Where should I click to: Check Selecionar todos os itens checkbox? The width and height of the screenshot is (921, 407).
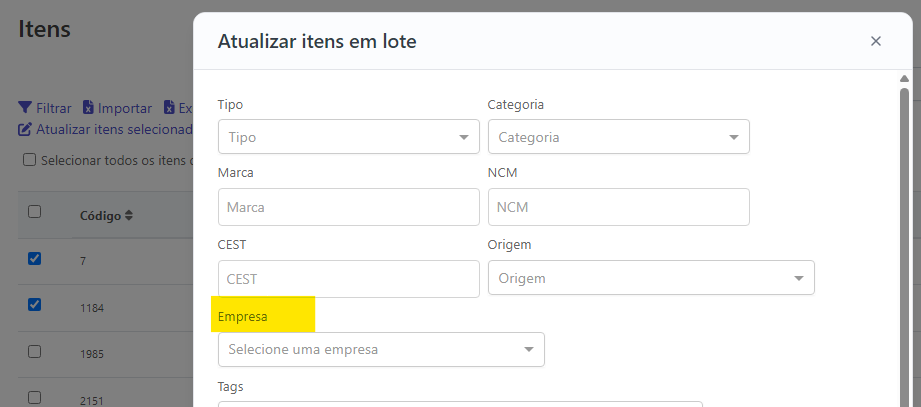29,160
